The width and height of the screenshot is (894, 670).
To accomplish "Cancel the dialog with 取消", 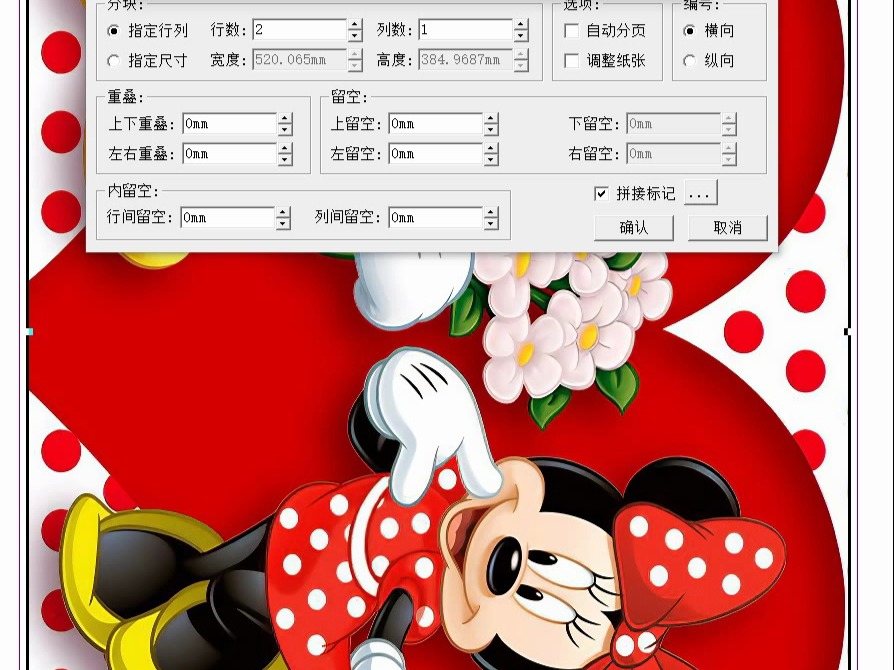I will pos(728,228).
